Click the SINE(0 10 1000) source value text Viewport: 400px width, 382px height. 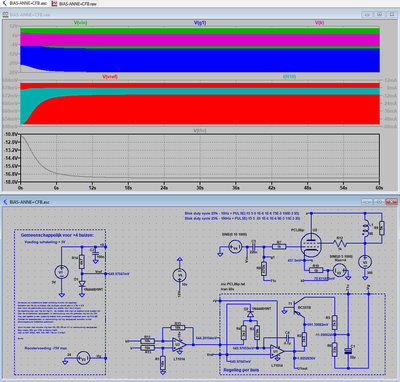pos(234,235)
